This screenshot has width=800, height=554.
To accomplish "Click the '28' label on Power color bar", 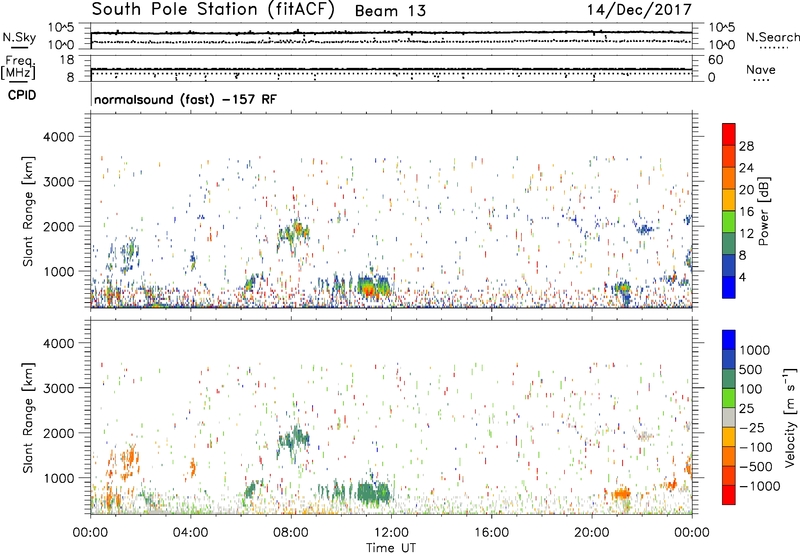I will click(x=746, y=146).
